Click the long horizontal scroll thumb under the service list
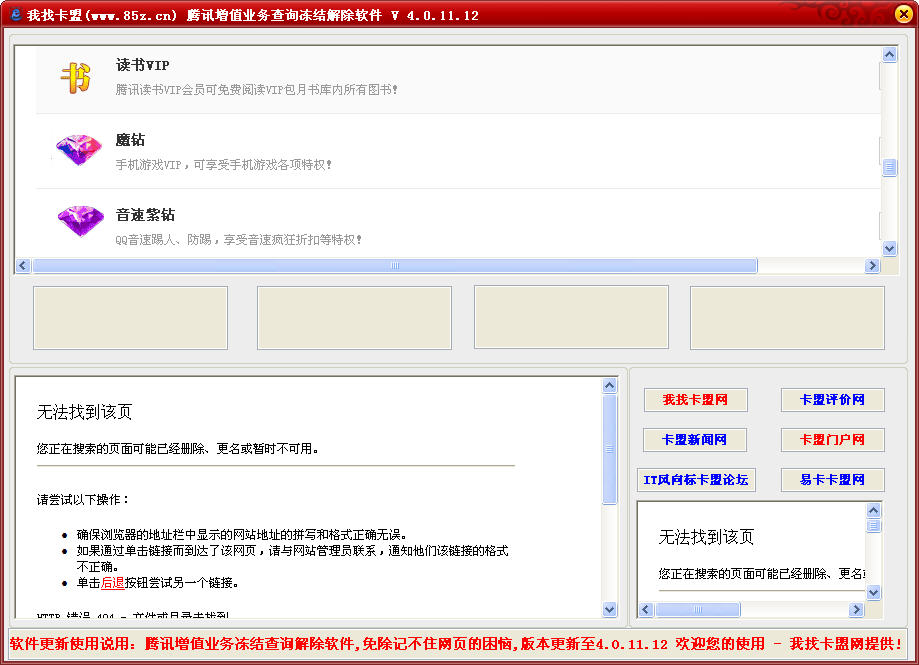Screen dimensions: 919x665 395,265
